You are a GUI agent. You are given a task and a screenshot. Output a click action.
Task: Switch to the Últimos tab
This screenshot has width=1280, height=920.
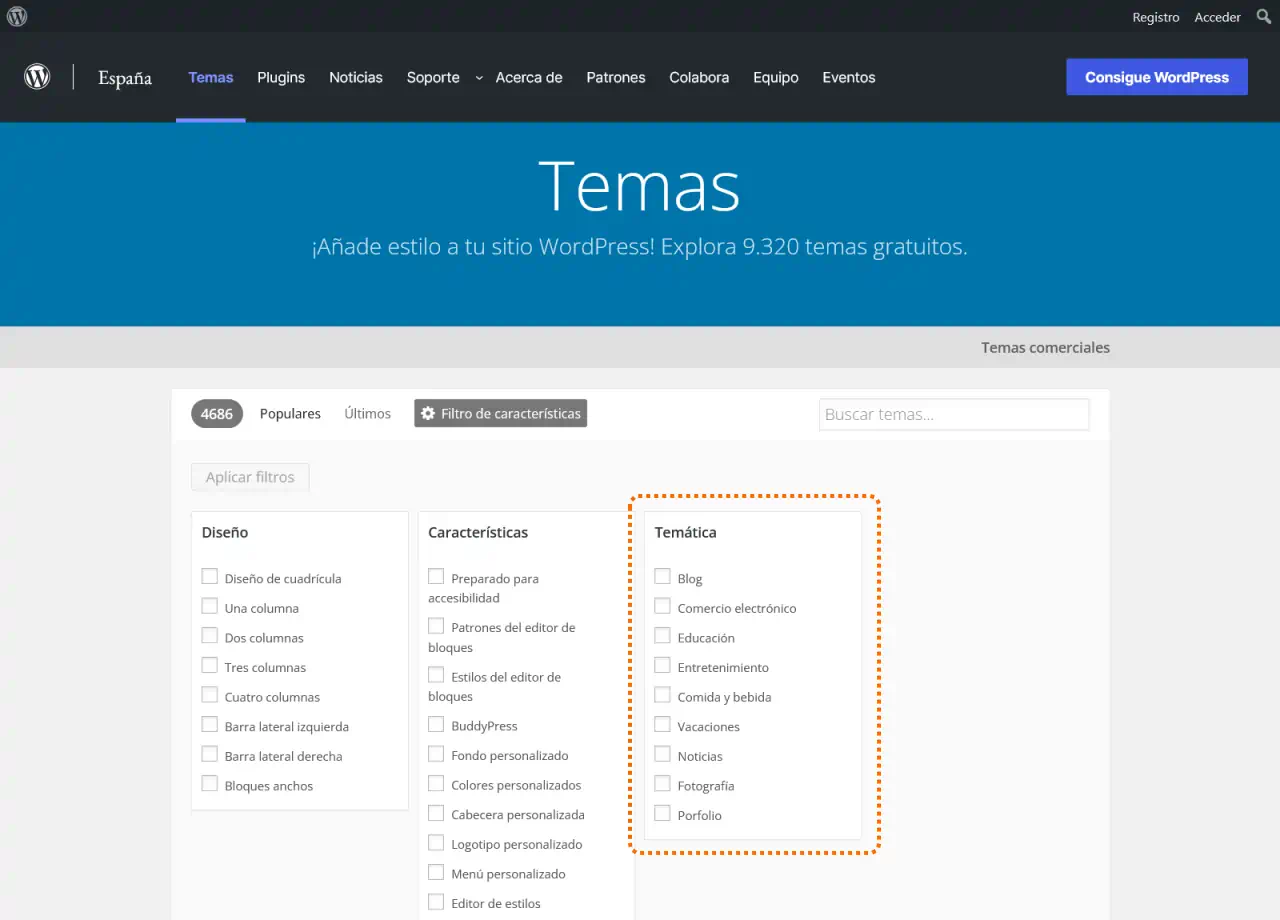click(368, 414)
